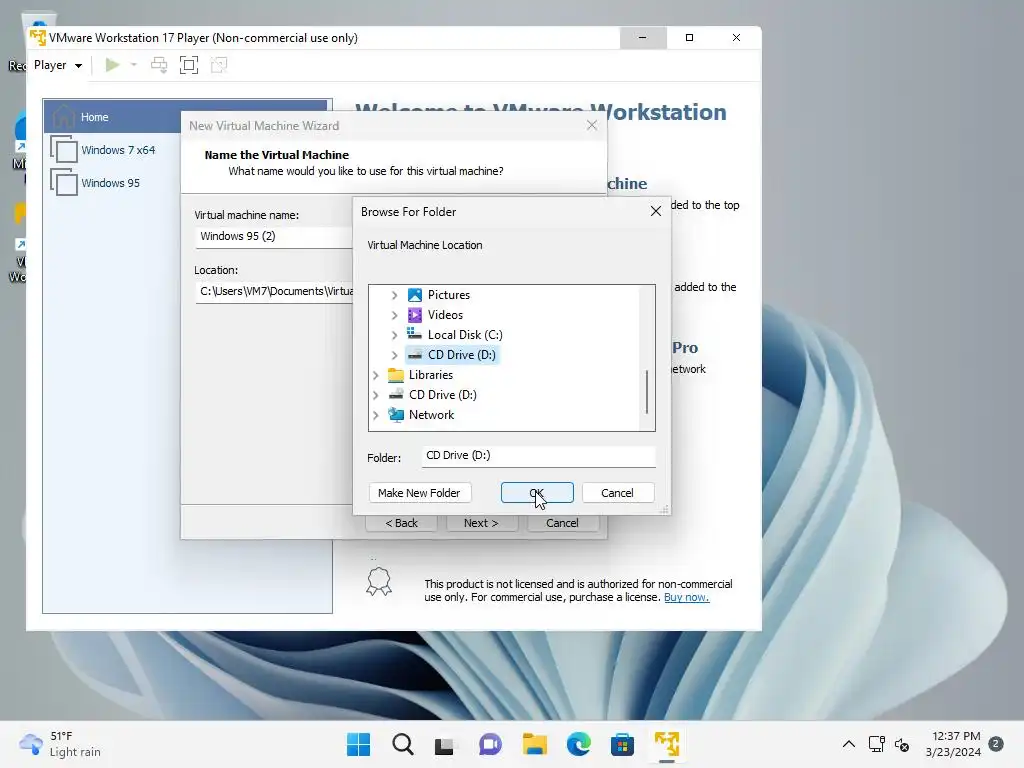
Task: Open Microsoft Store from the taskbar
Action: 622,744
